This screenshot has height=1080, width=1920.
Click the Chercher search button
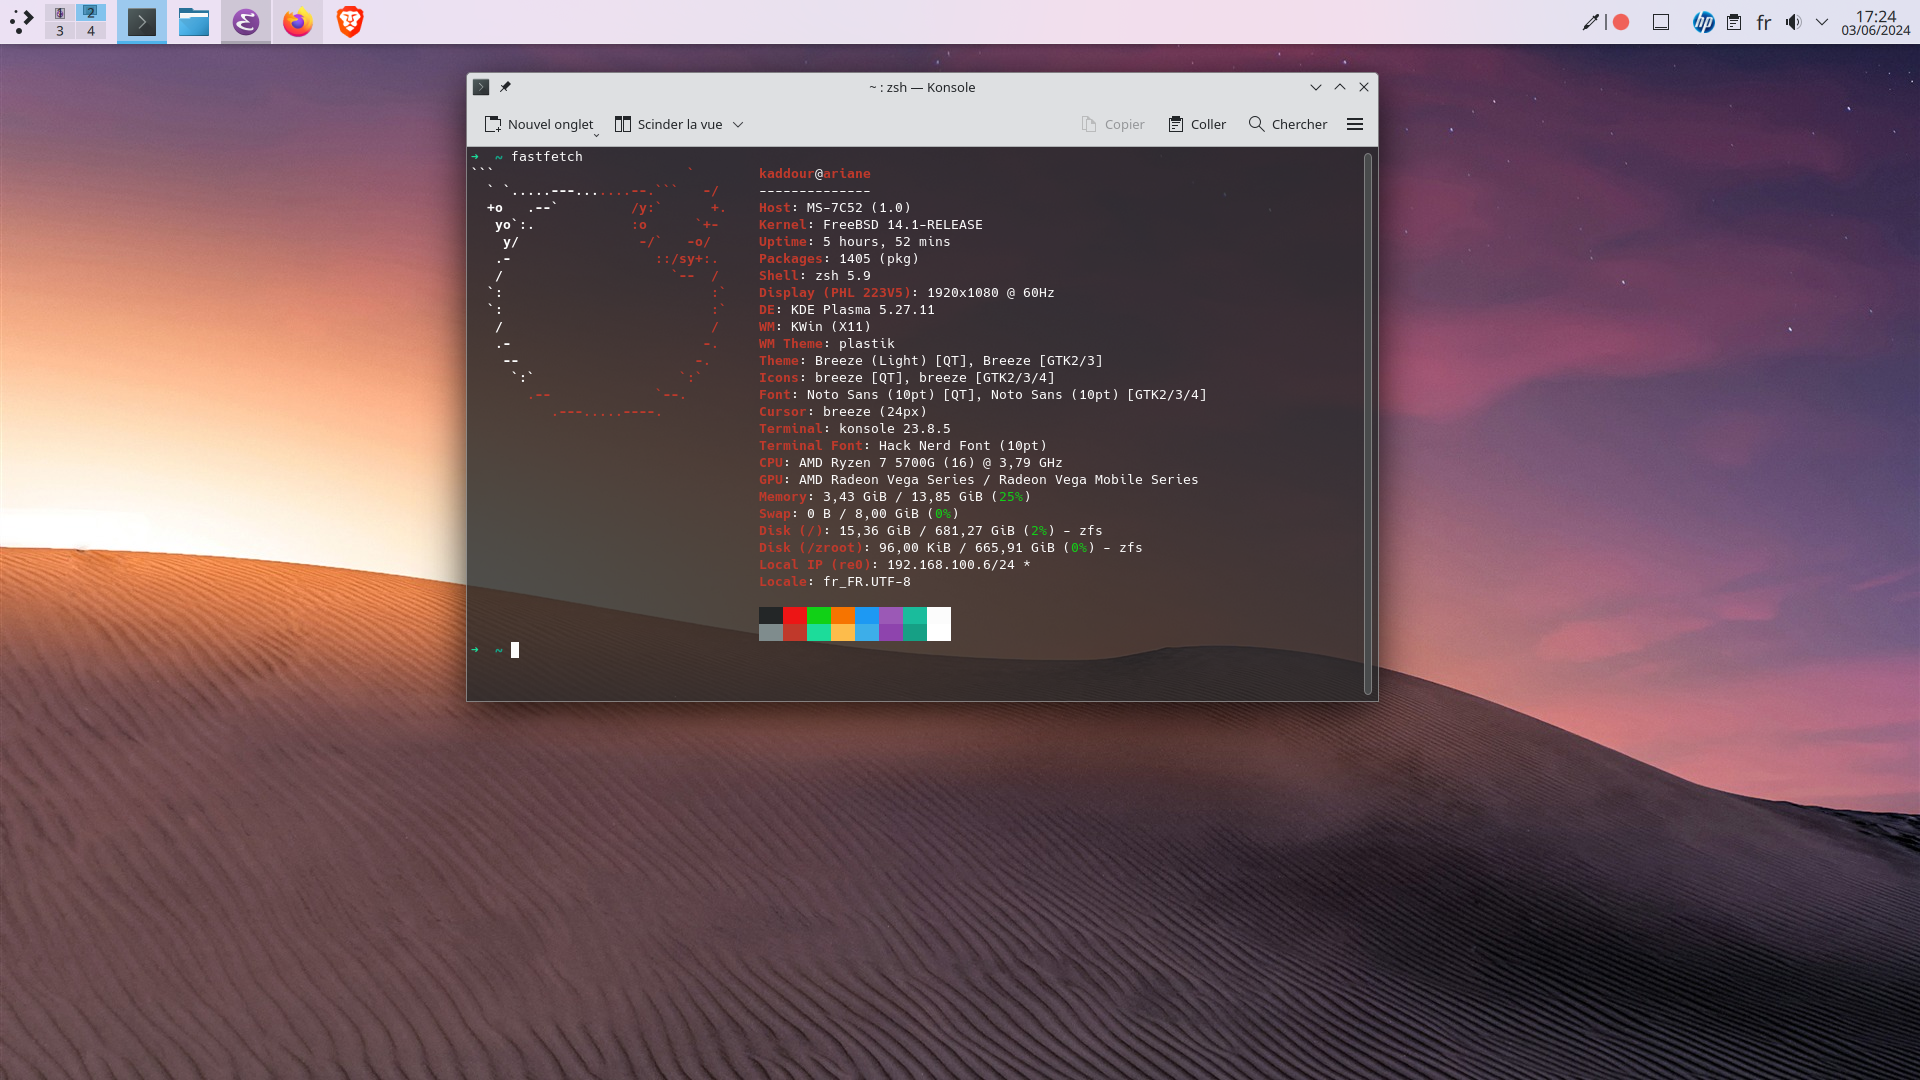1288,124
